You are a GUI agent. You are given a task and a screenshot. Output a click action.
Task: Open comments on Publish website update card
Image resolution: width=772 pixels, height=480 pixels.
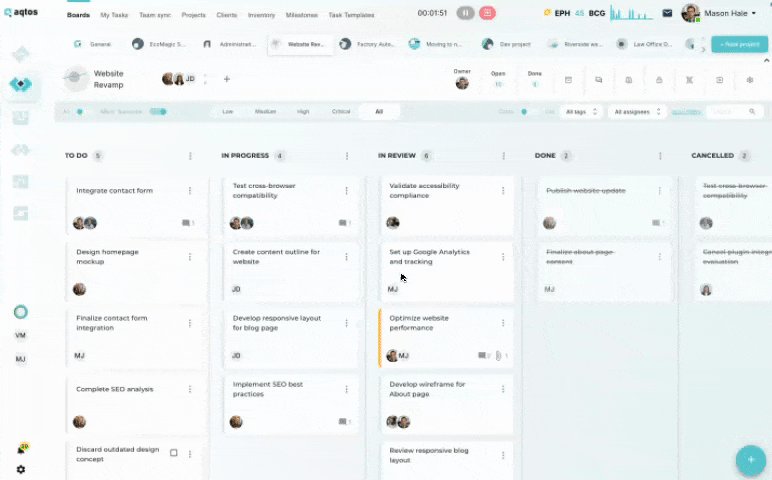tap(658, 223)
